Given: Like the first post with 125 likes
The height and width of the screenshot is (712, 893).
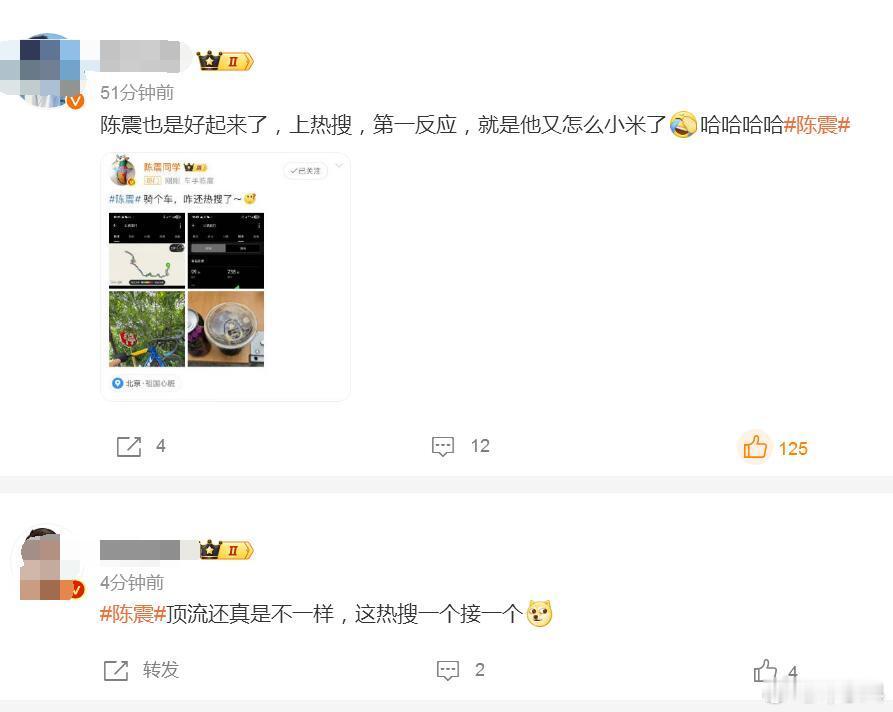Looking at the screenshot, I should point(755,447).
